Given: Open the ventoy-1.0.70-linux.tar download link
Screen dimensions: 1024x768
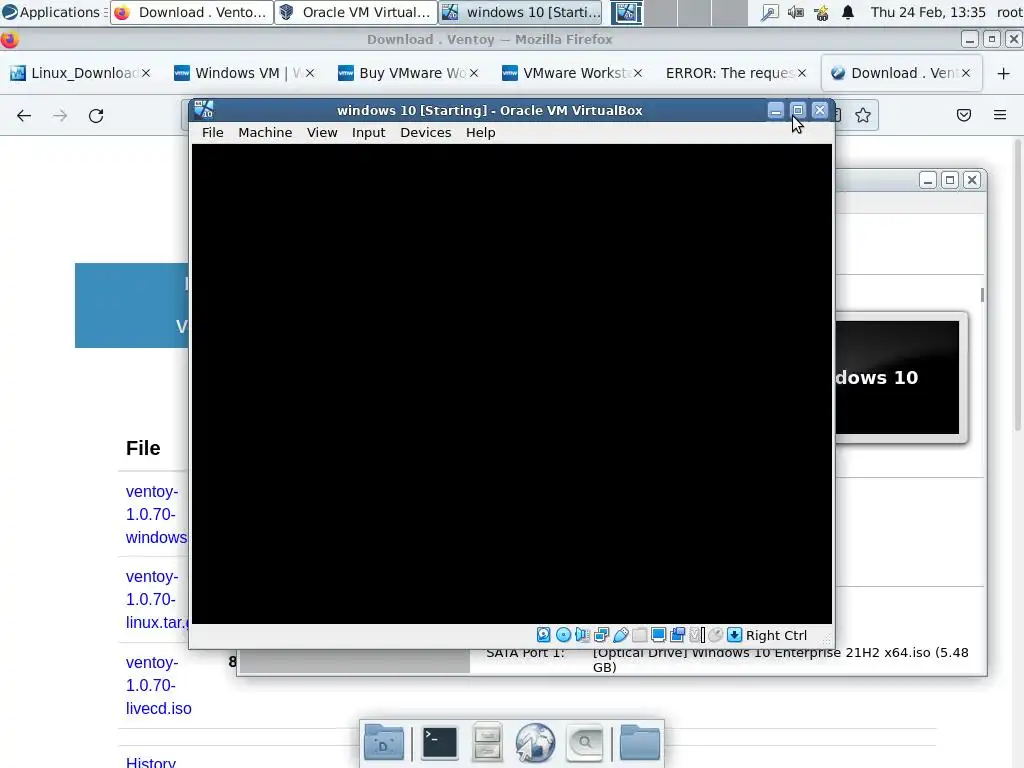Looking at the screenshot, I should [157, 599].
